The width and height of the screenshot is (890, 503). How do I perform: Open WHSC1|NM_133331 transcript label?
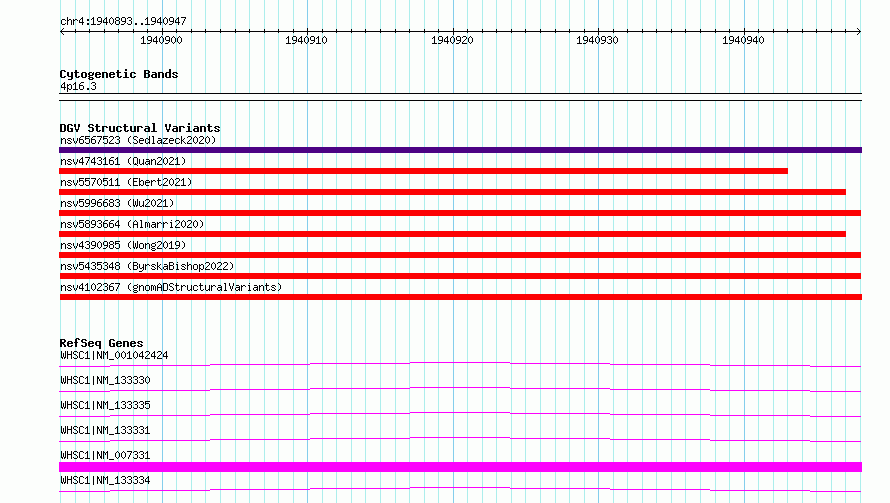click(105, 430)
